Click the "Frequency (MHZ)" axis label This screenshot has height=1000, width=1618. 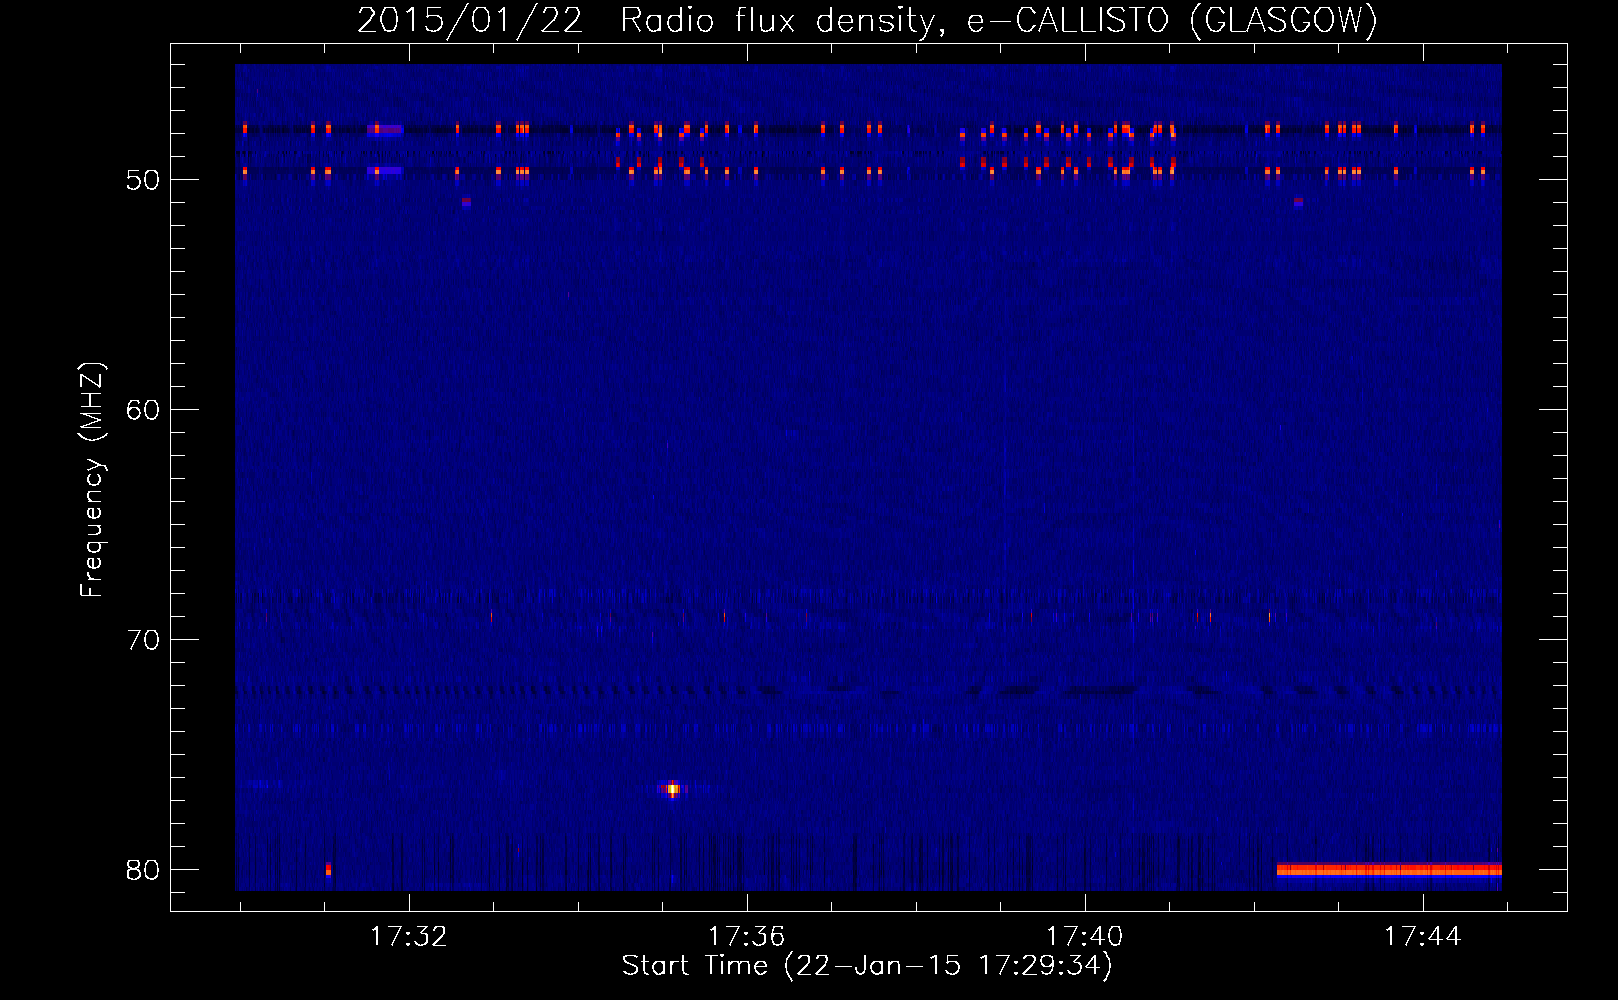tap(92, 479)
